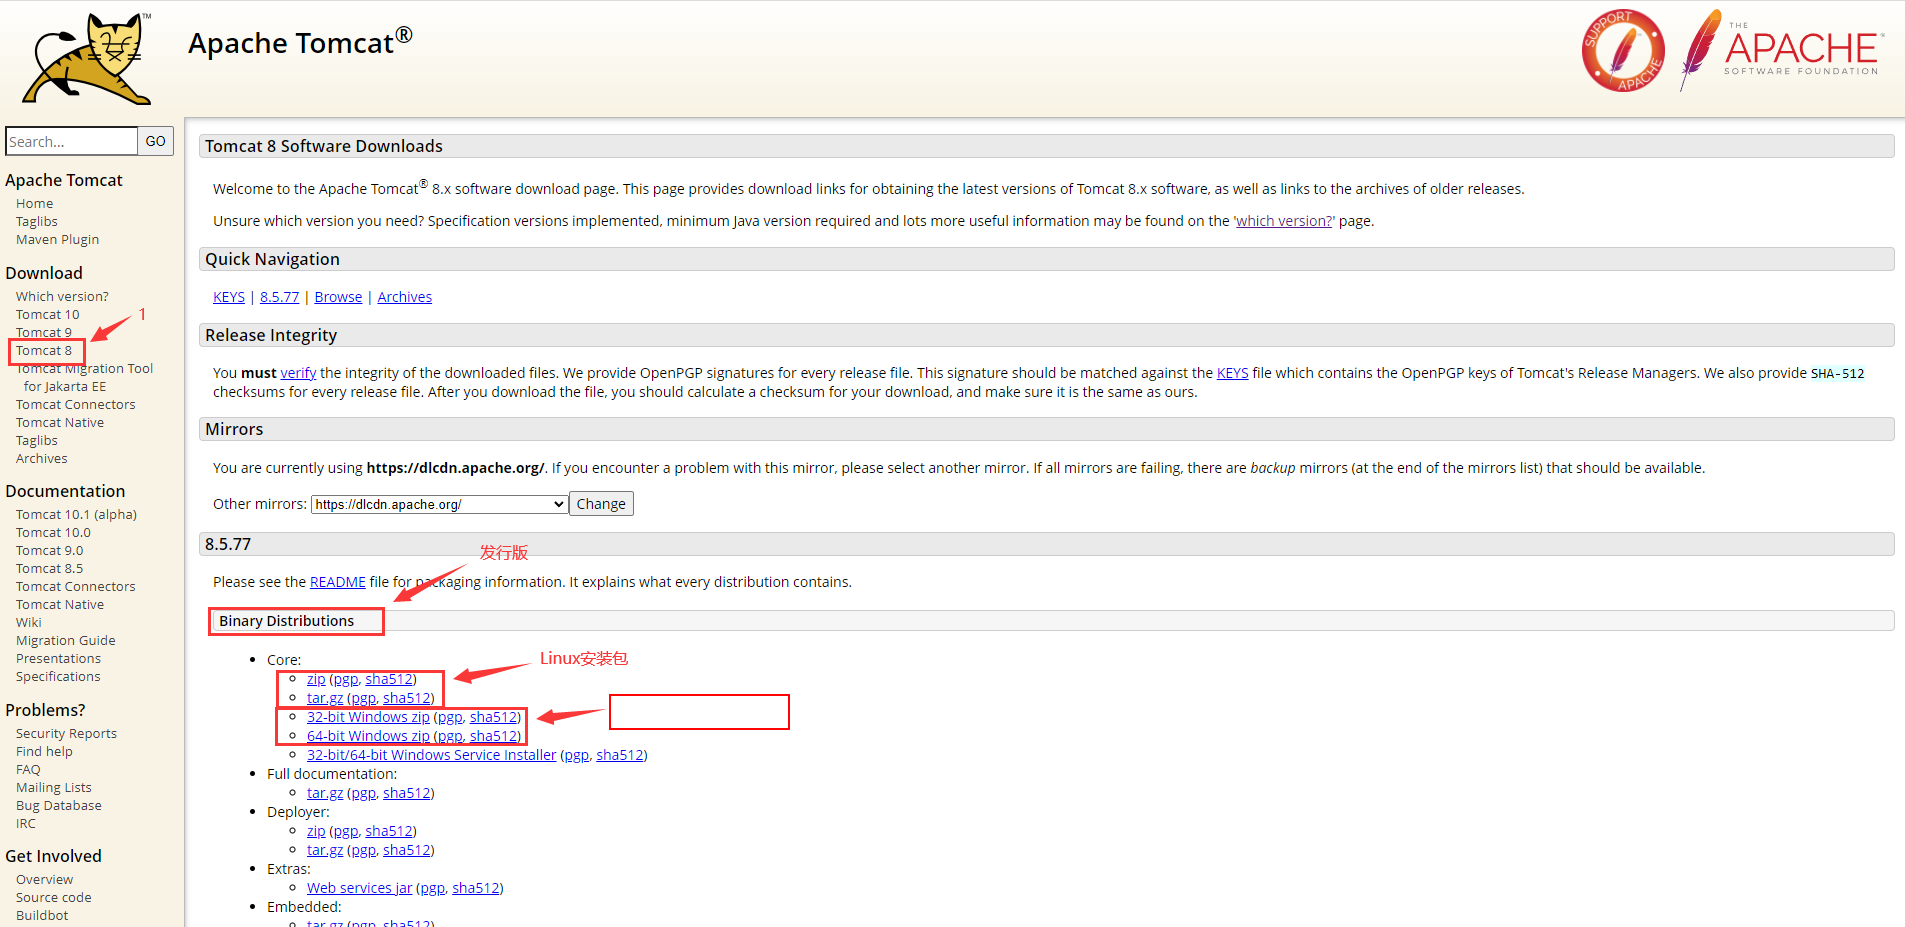Download the Core tar.gz distribution
This screenshot has height=927, width=1905.
click(325, 698)
